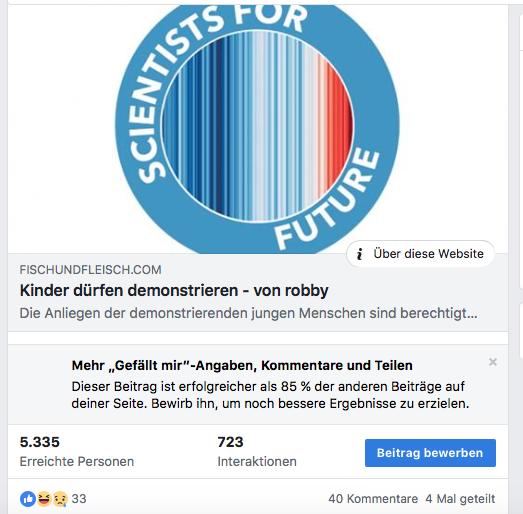This screenshot has width=523, height=514.
Task: View the 40 Kommentare
Action: pyautogui.click(x=373, y=499)
